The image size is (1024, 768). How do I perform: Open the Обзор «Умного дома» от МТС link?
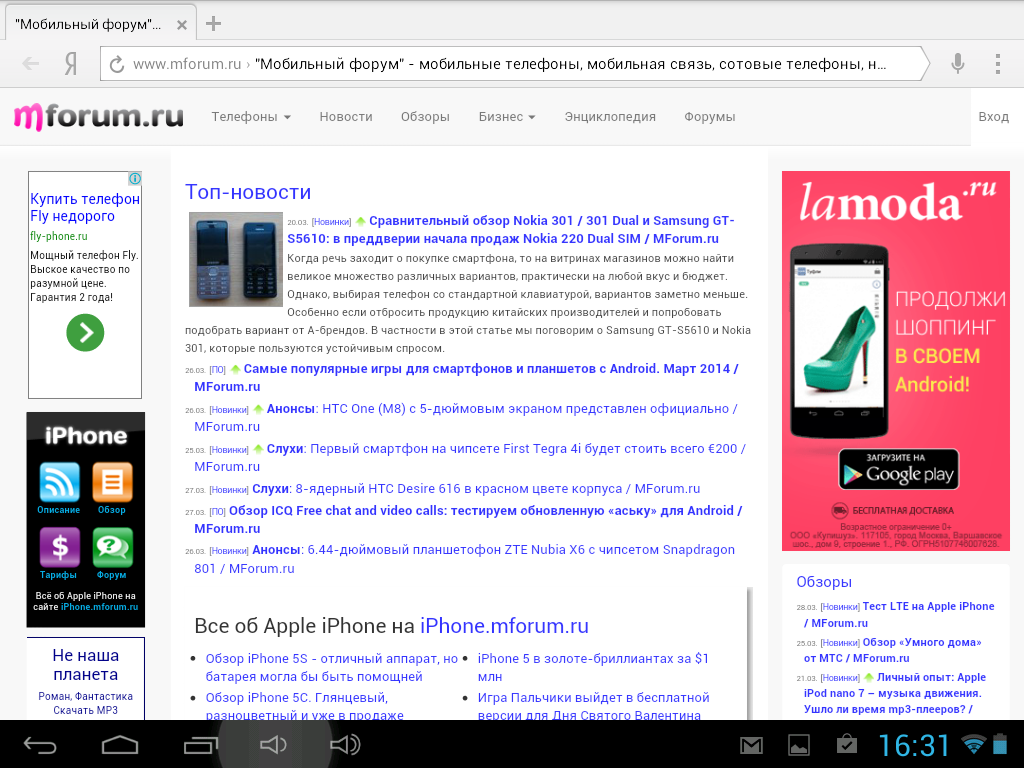click(x=893, y=650)
